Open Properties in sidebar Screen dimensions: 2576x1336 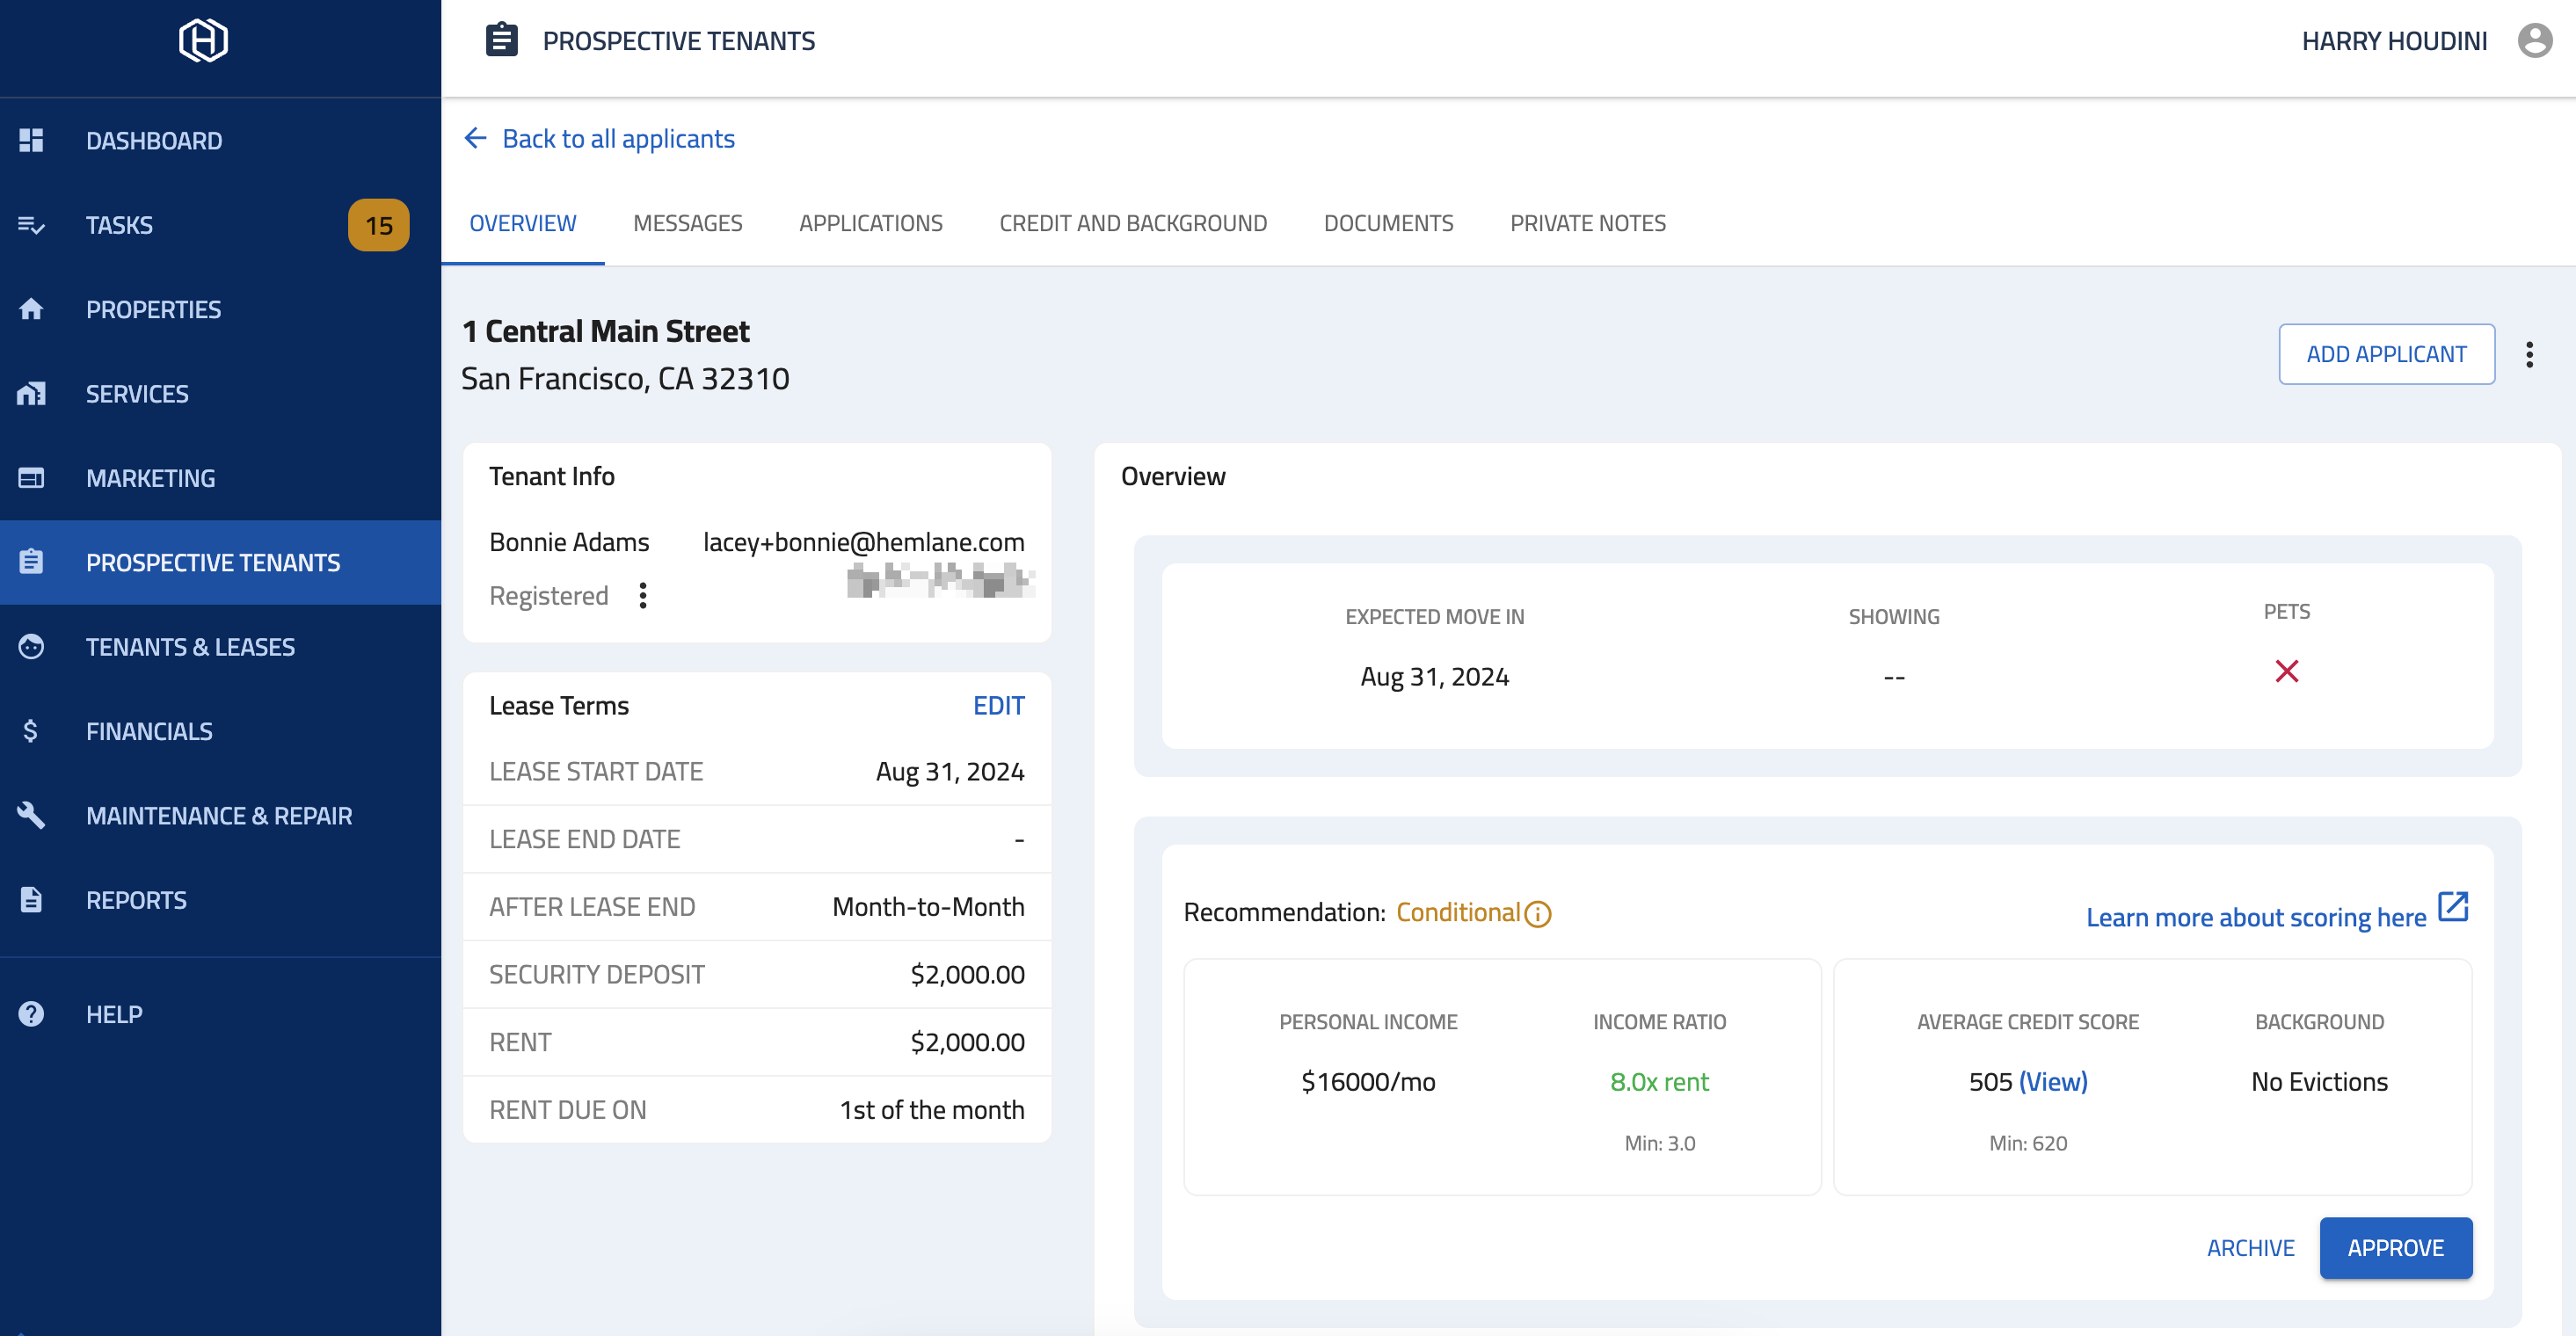coord(220,309)
